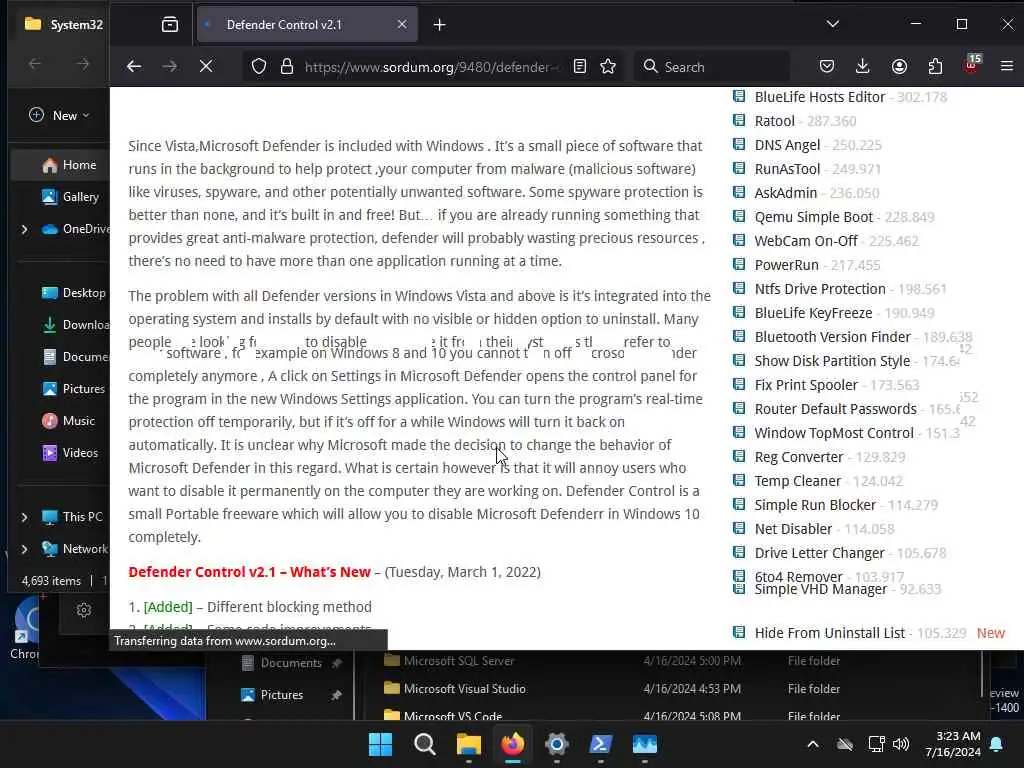Open Ntfs Drive Protection link
The image size is (1024, 768).
[x=820, y=289]
